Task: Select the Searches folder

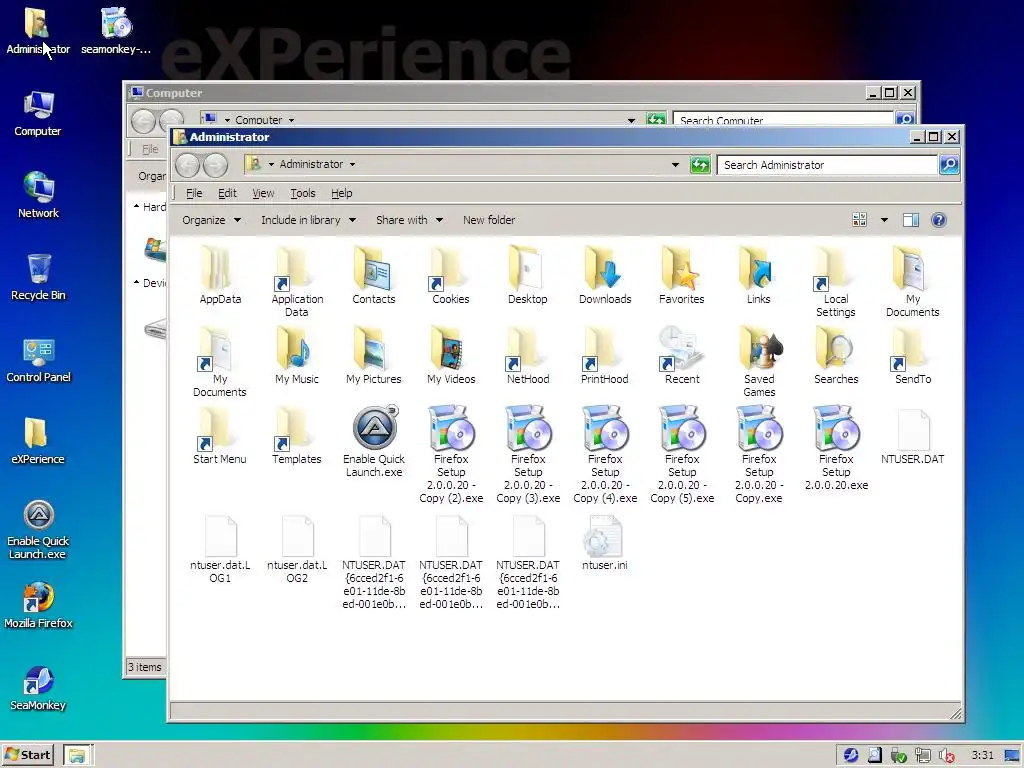Action: click(x=836, y=356)
